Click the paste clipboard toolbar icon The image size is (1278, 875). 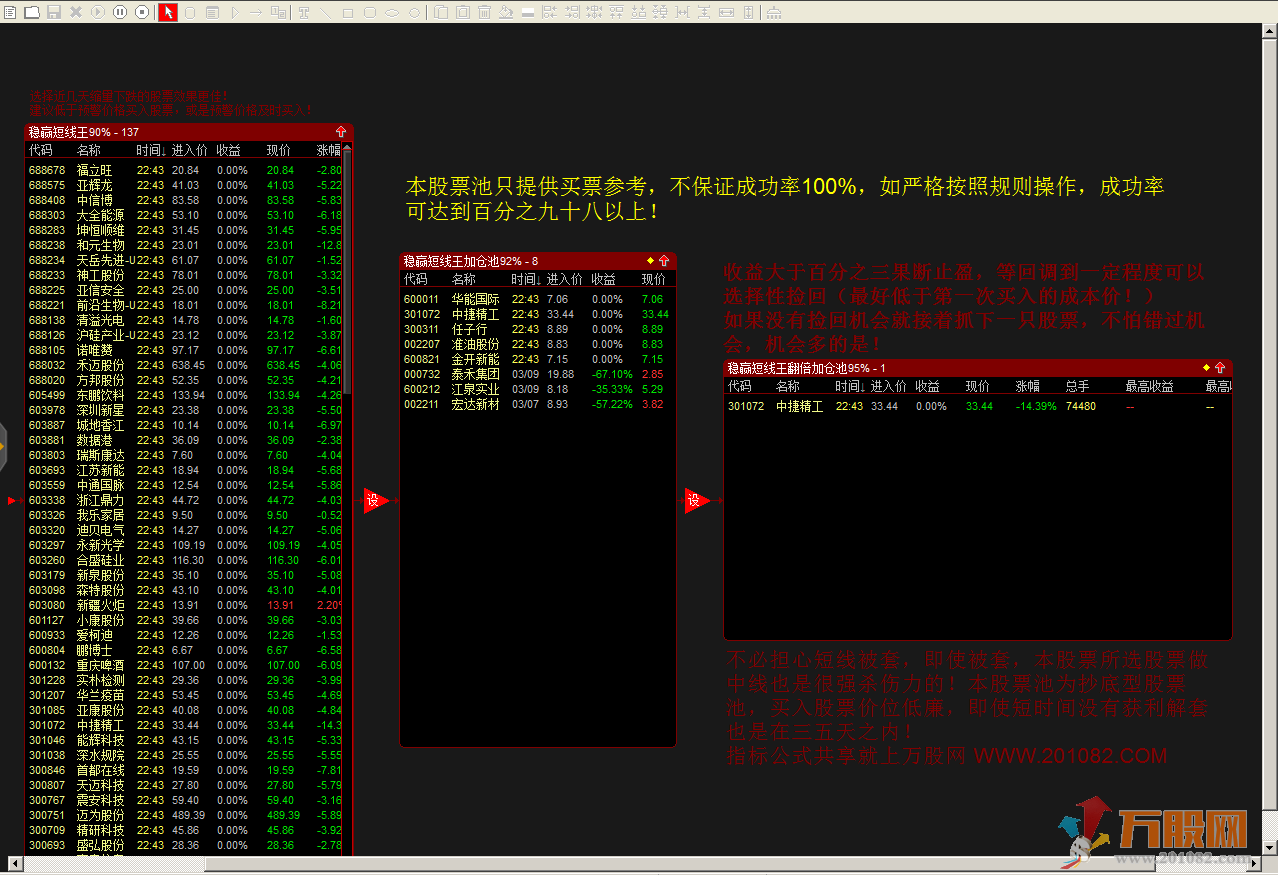tap(463, 12)
